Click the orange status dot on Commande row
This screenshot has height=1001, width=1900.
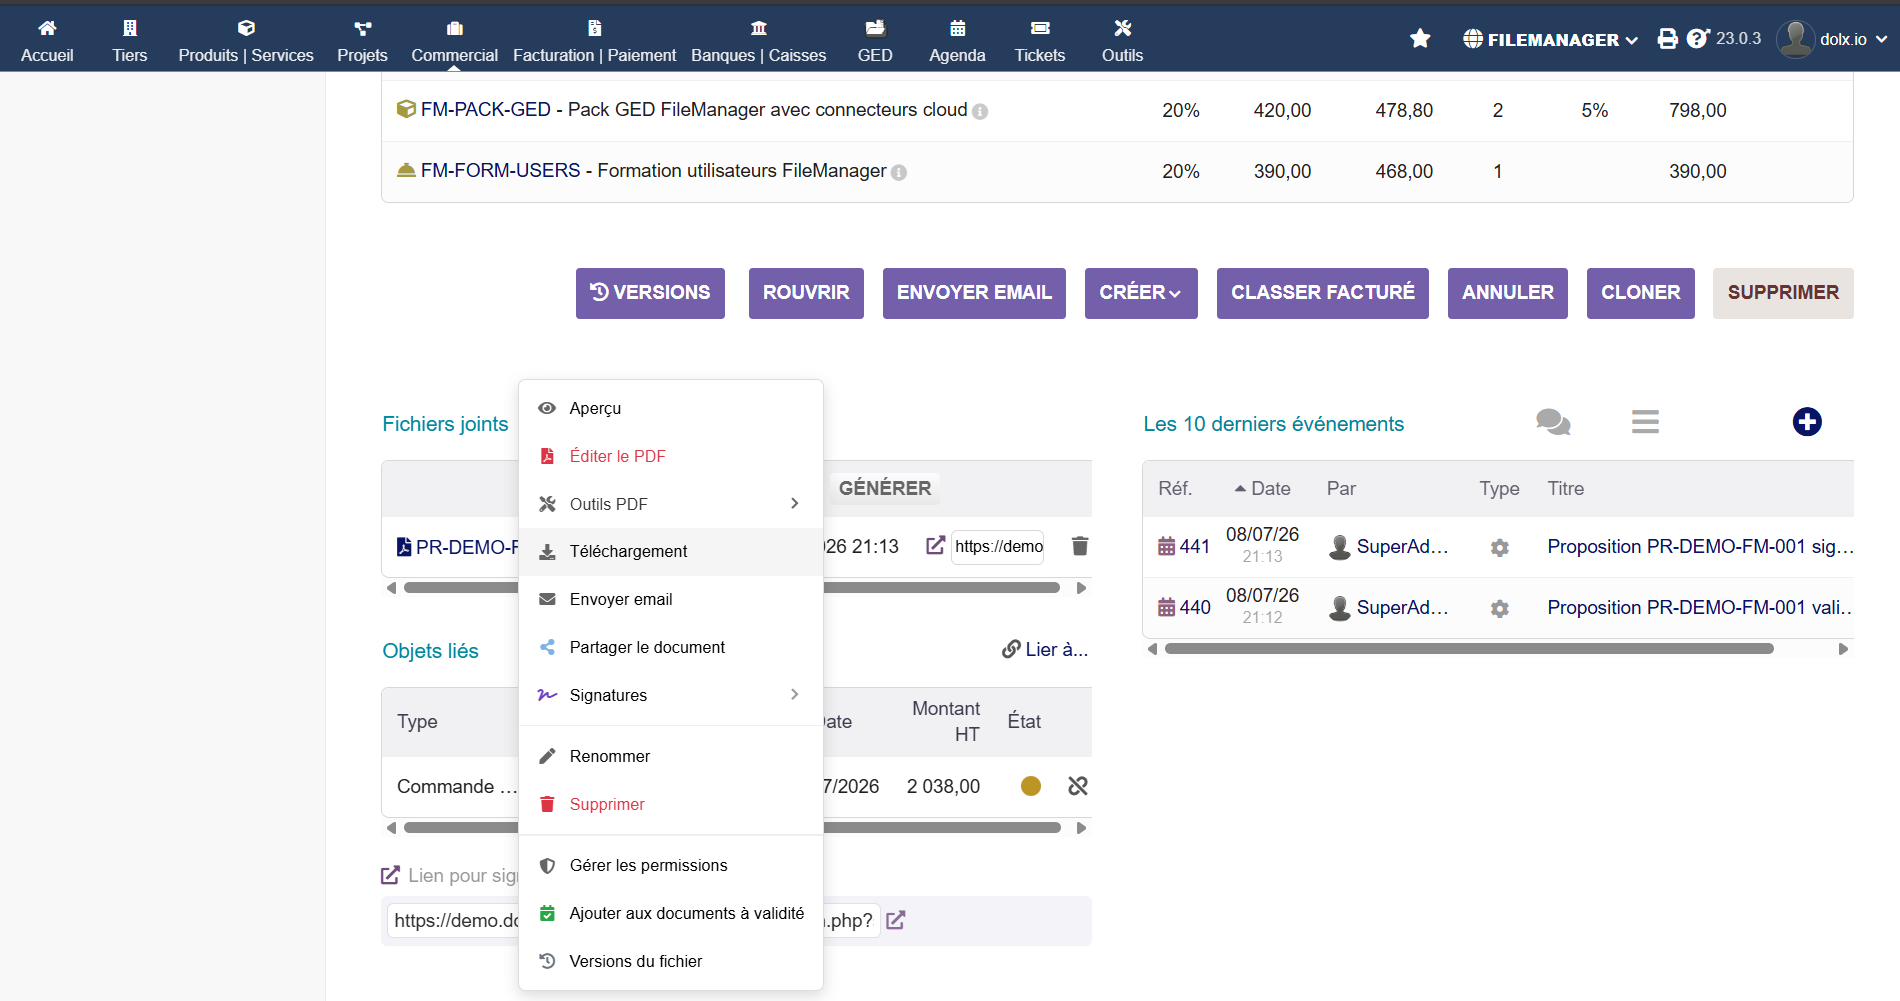1031,786
